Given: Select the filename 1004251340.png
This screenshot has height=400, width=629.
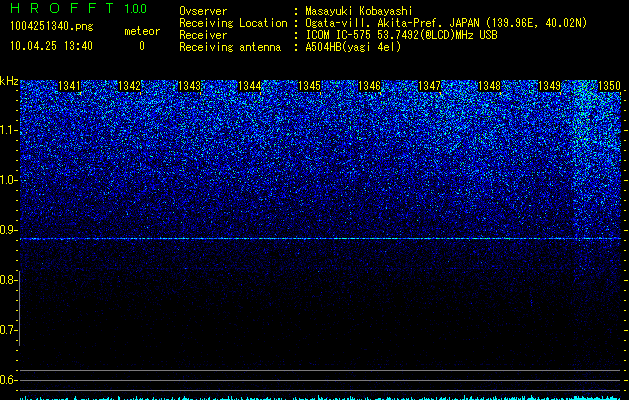Looking at the screenshot, I should tap(52, 27).
